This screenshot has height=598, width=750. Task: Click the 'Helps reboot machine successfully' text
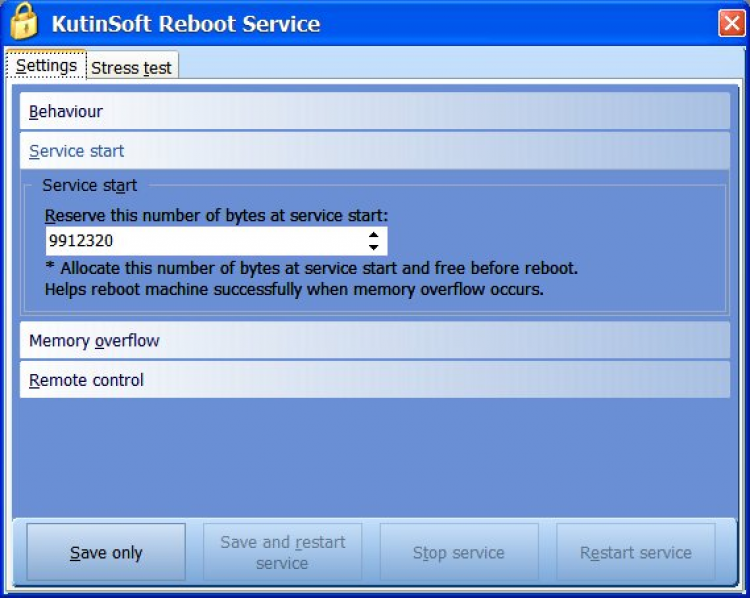pyautogui.click(x=294, y=289)
